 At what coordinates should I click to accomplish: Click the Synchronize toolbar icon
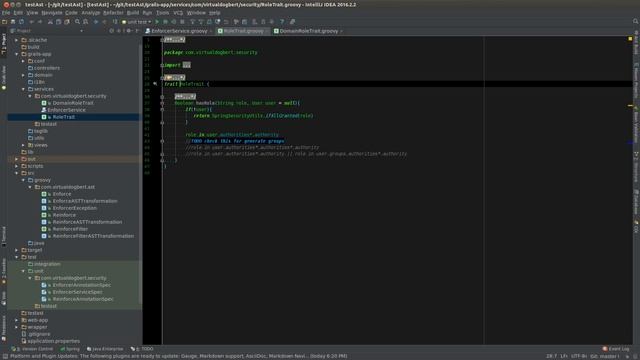21,22
